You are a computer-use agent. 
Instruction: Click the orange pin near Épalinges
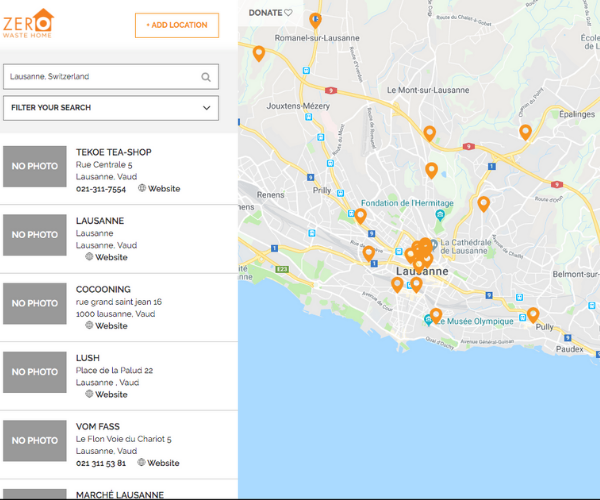(x=525, y=132)
